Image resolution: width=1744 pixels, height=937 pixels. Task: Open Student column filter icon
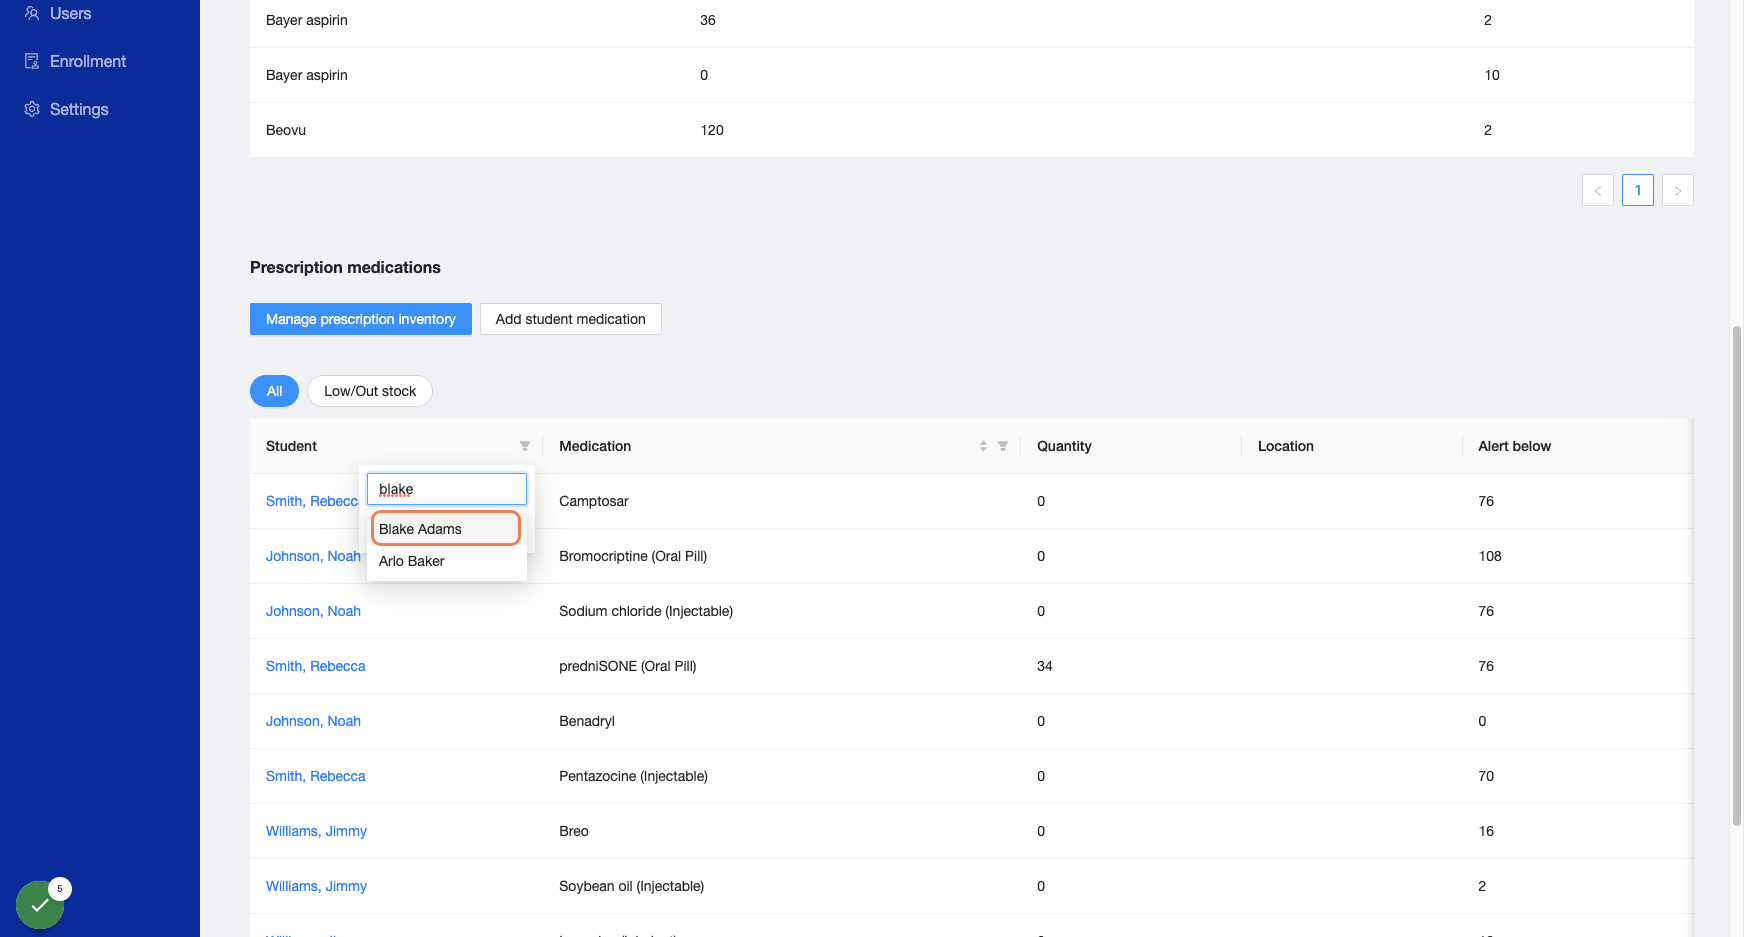524,446
